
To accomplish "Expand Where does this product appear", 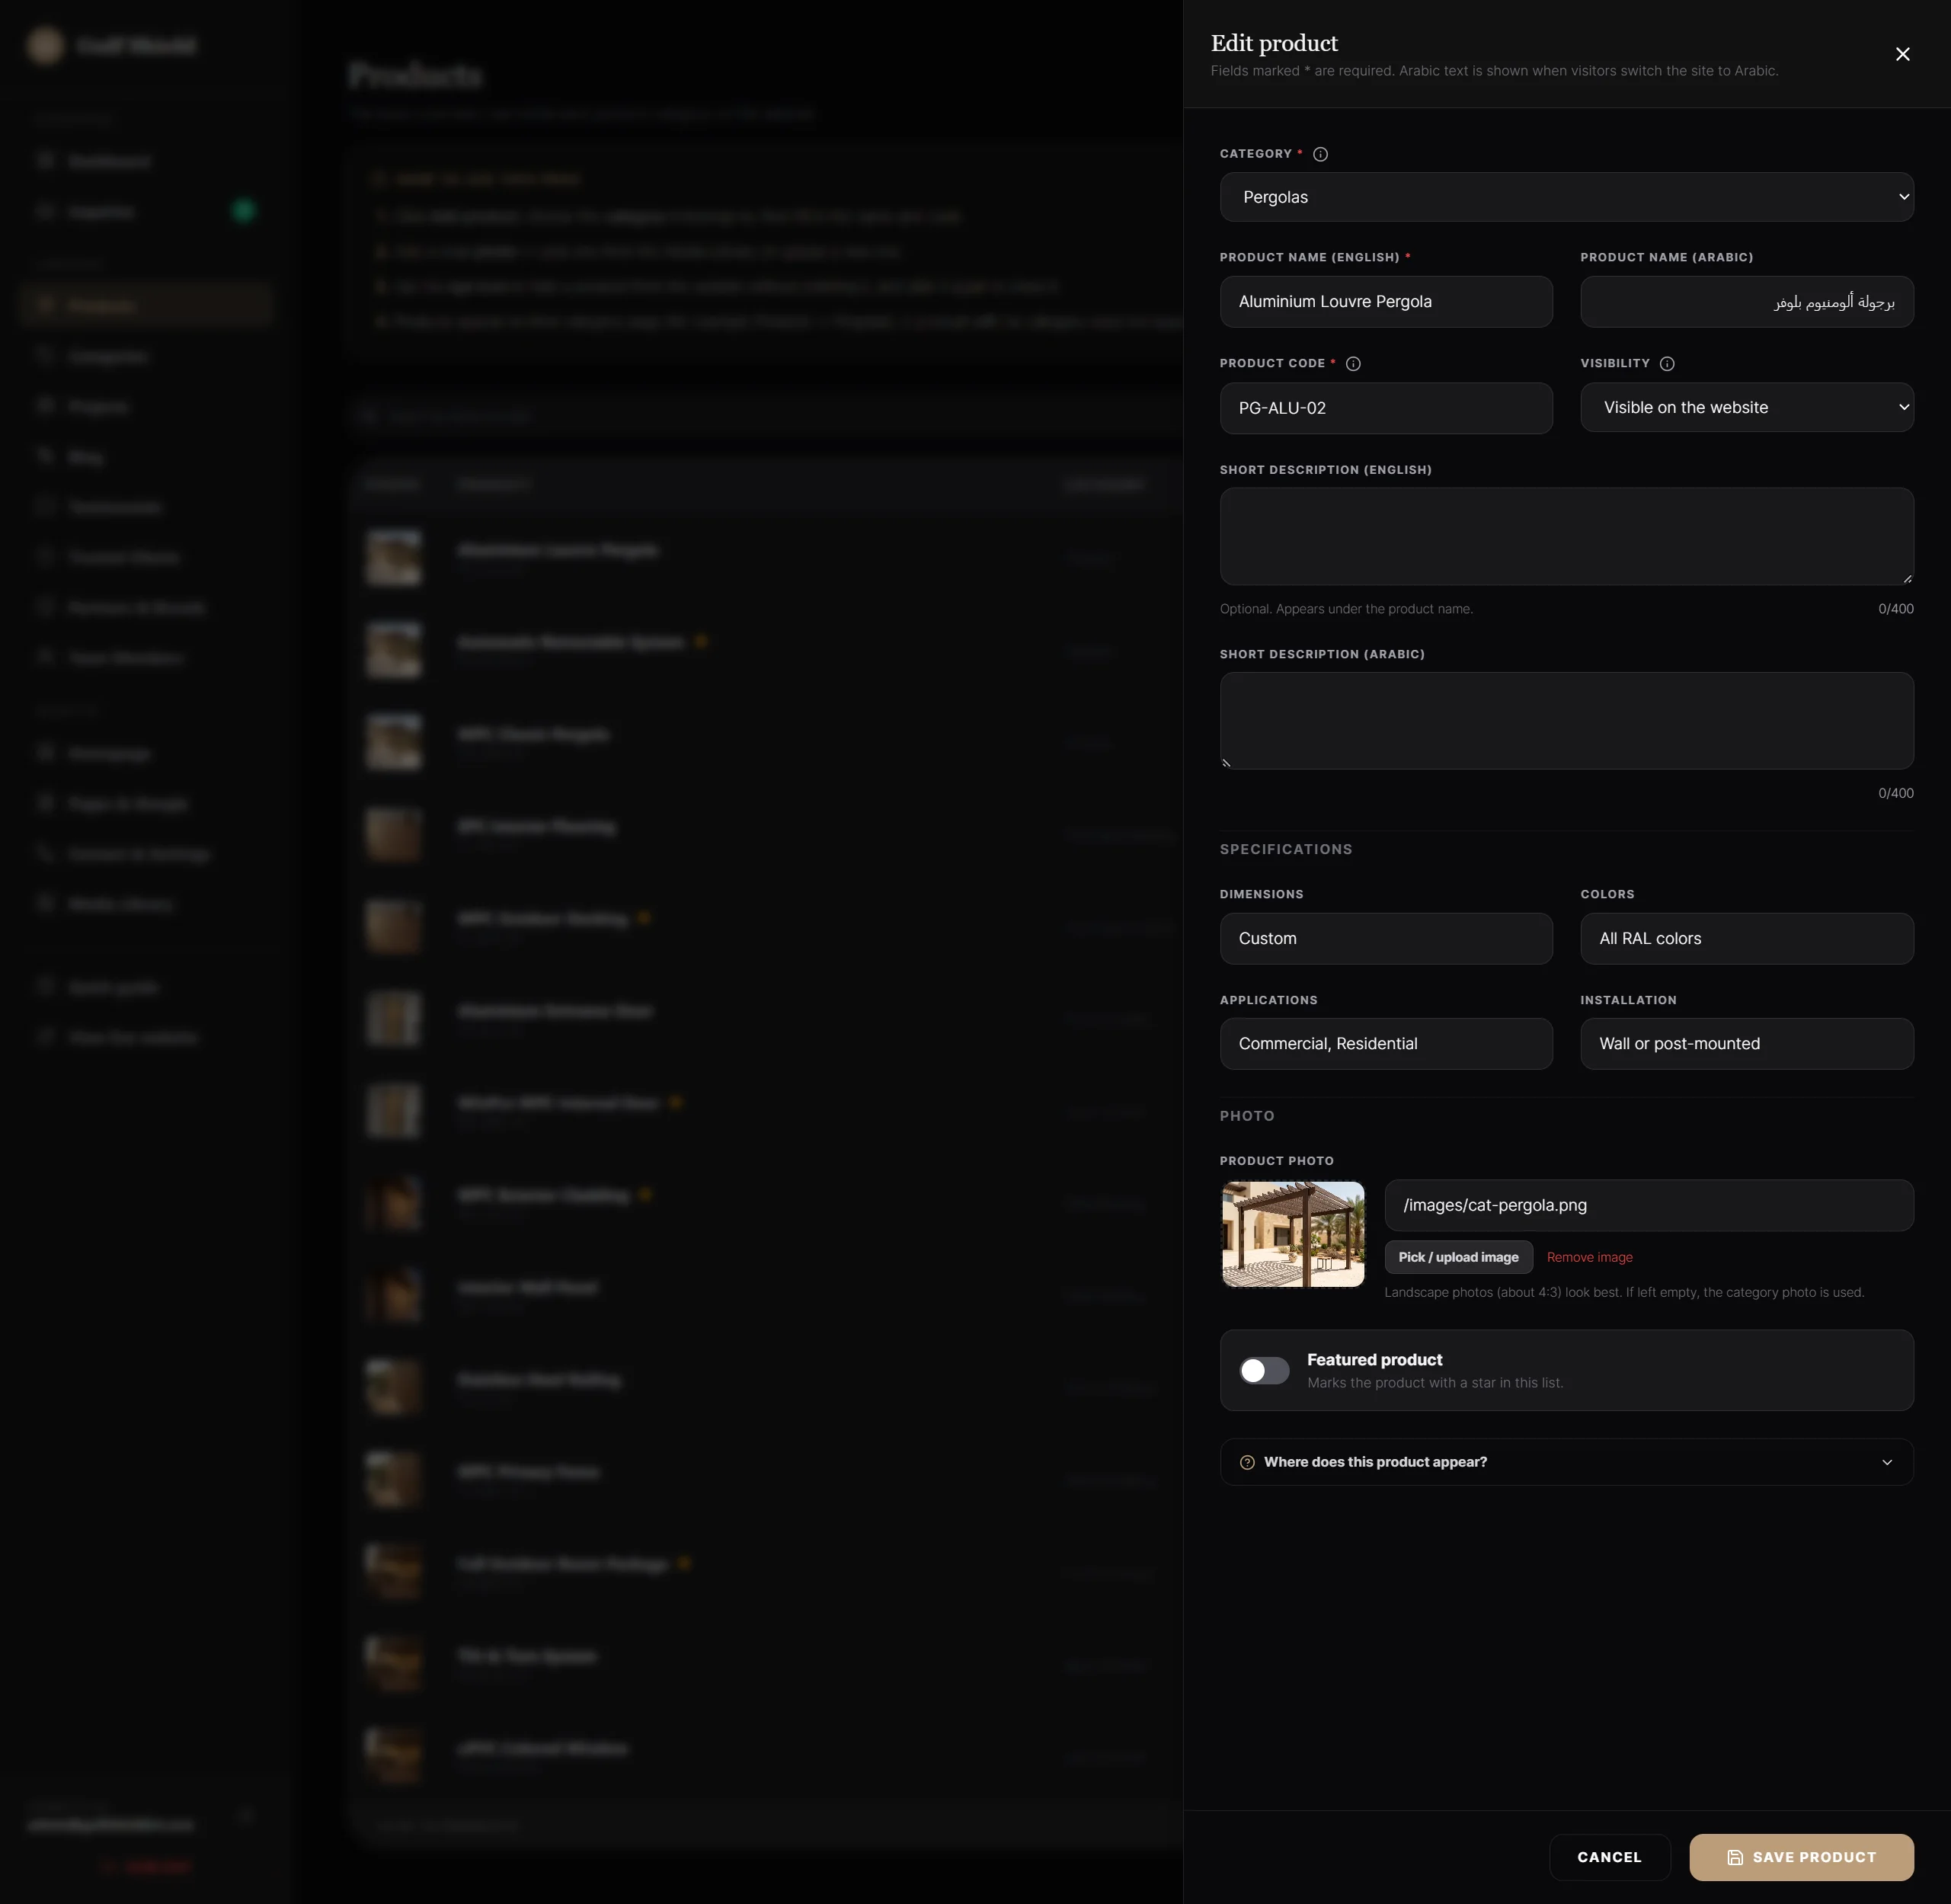I will click(x=1566, y=1461).
